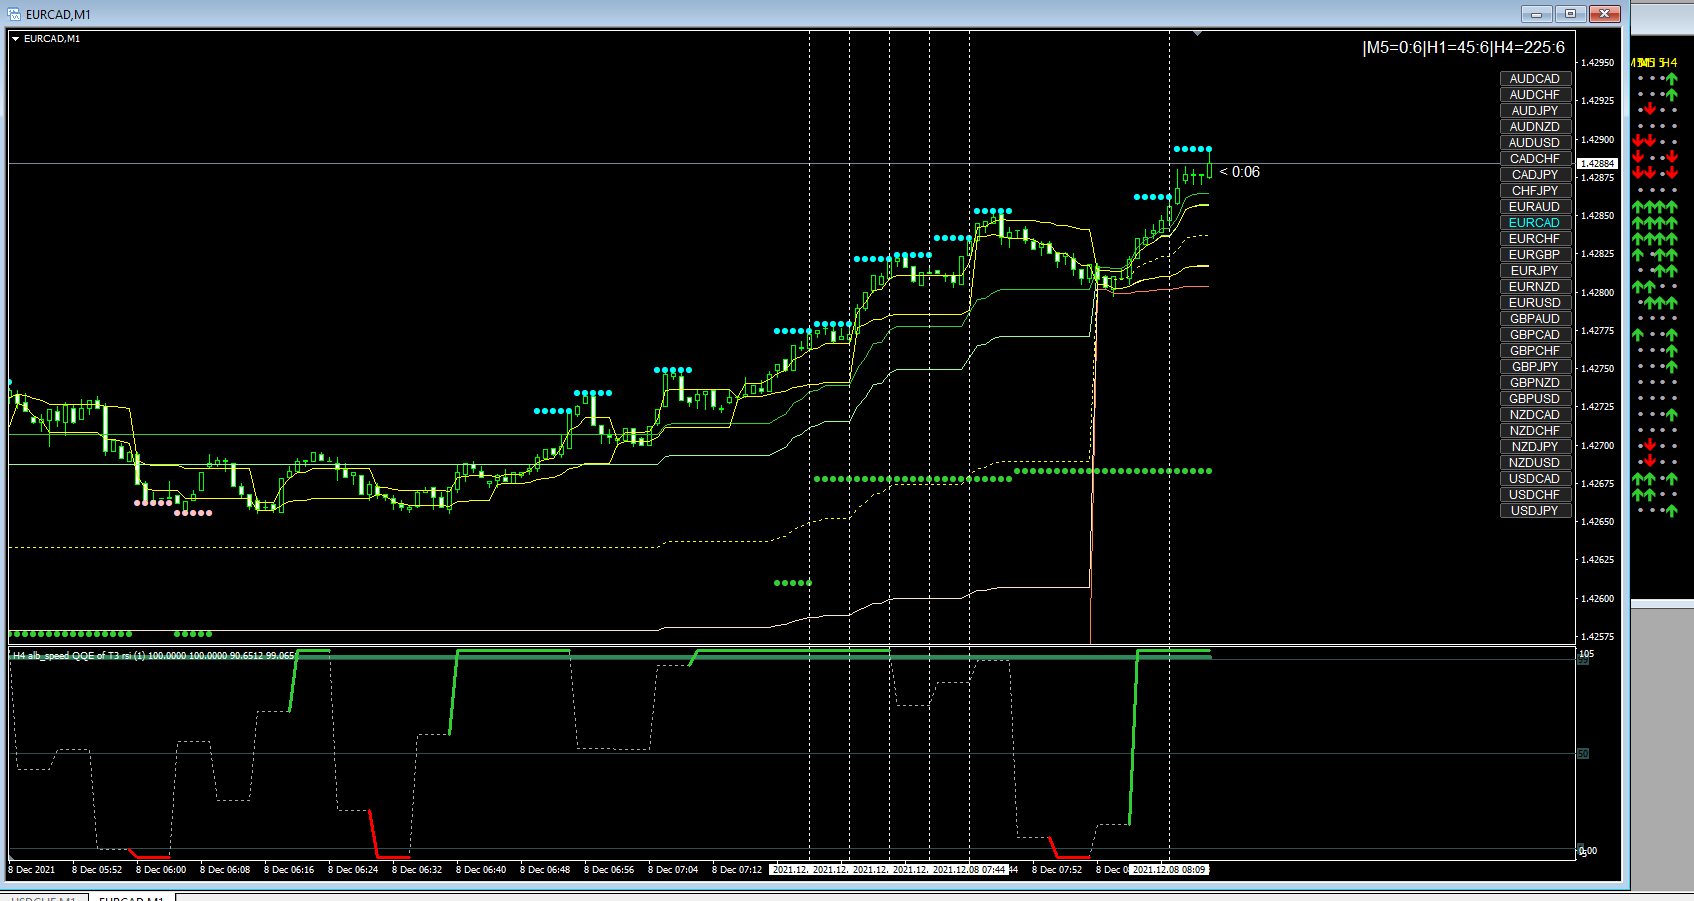
Task: Open the EURUSD symbol
Action: pyautogui.click(x=1535, y=303)
